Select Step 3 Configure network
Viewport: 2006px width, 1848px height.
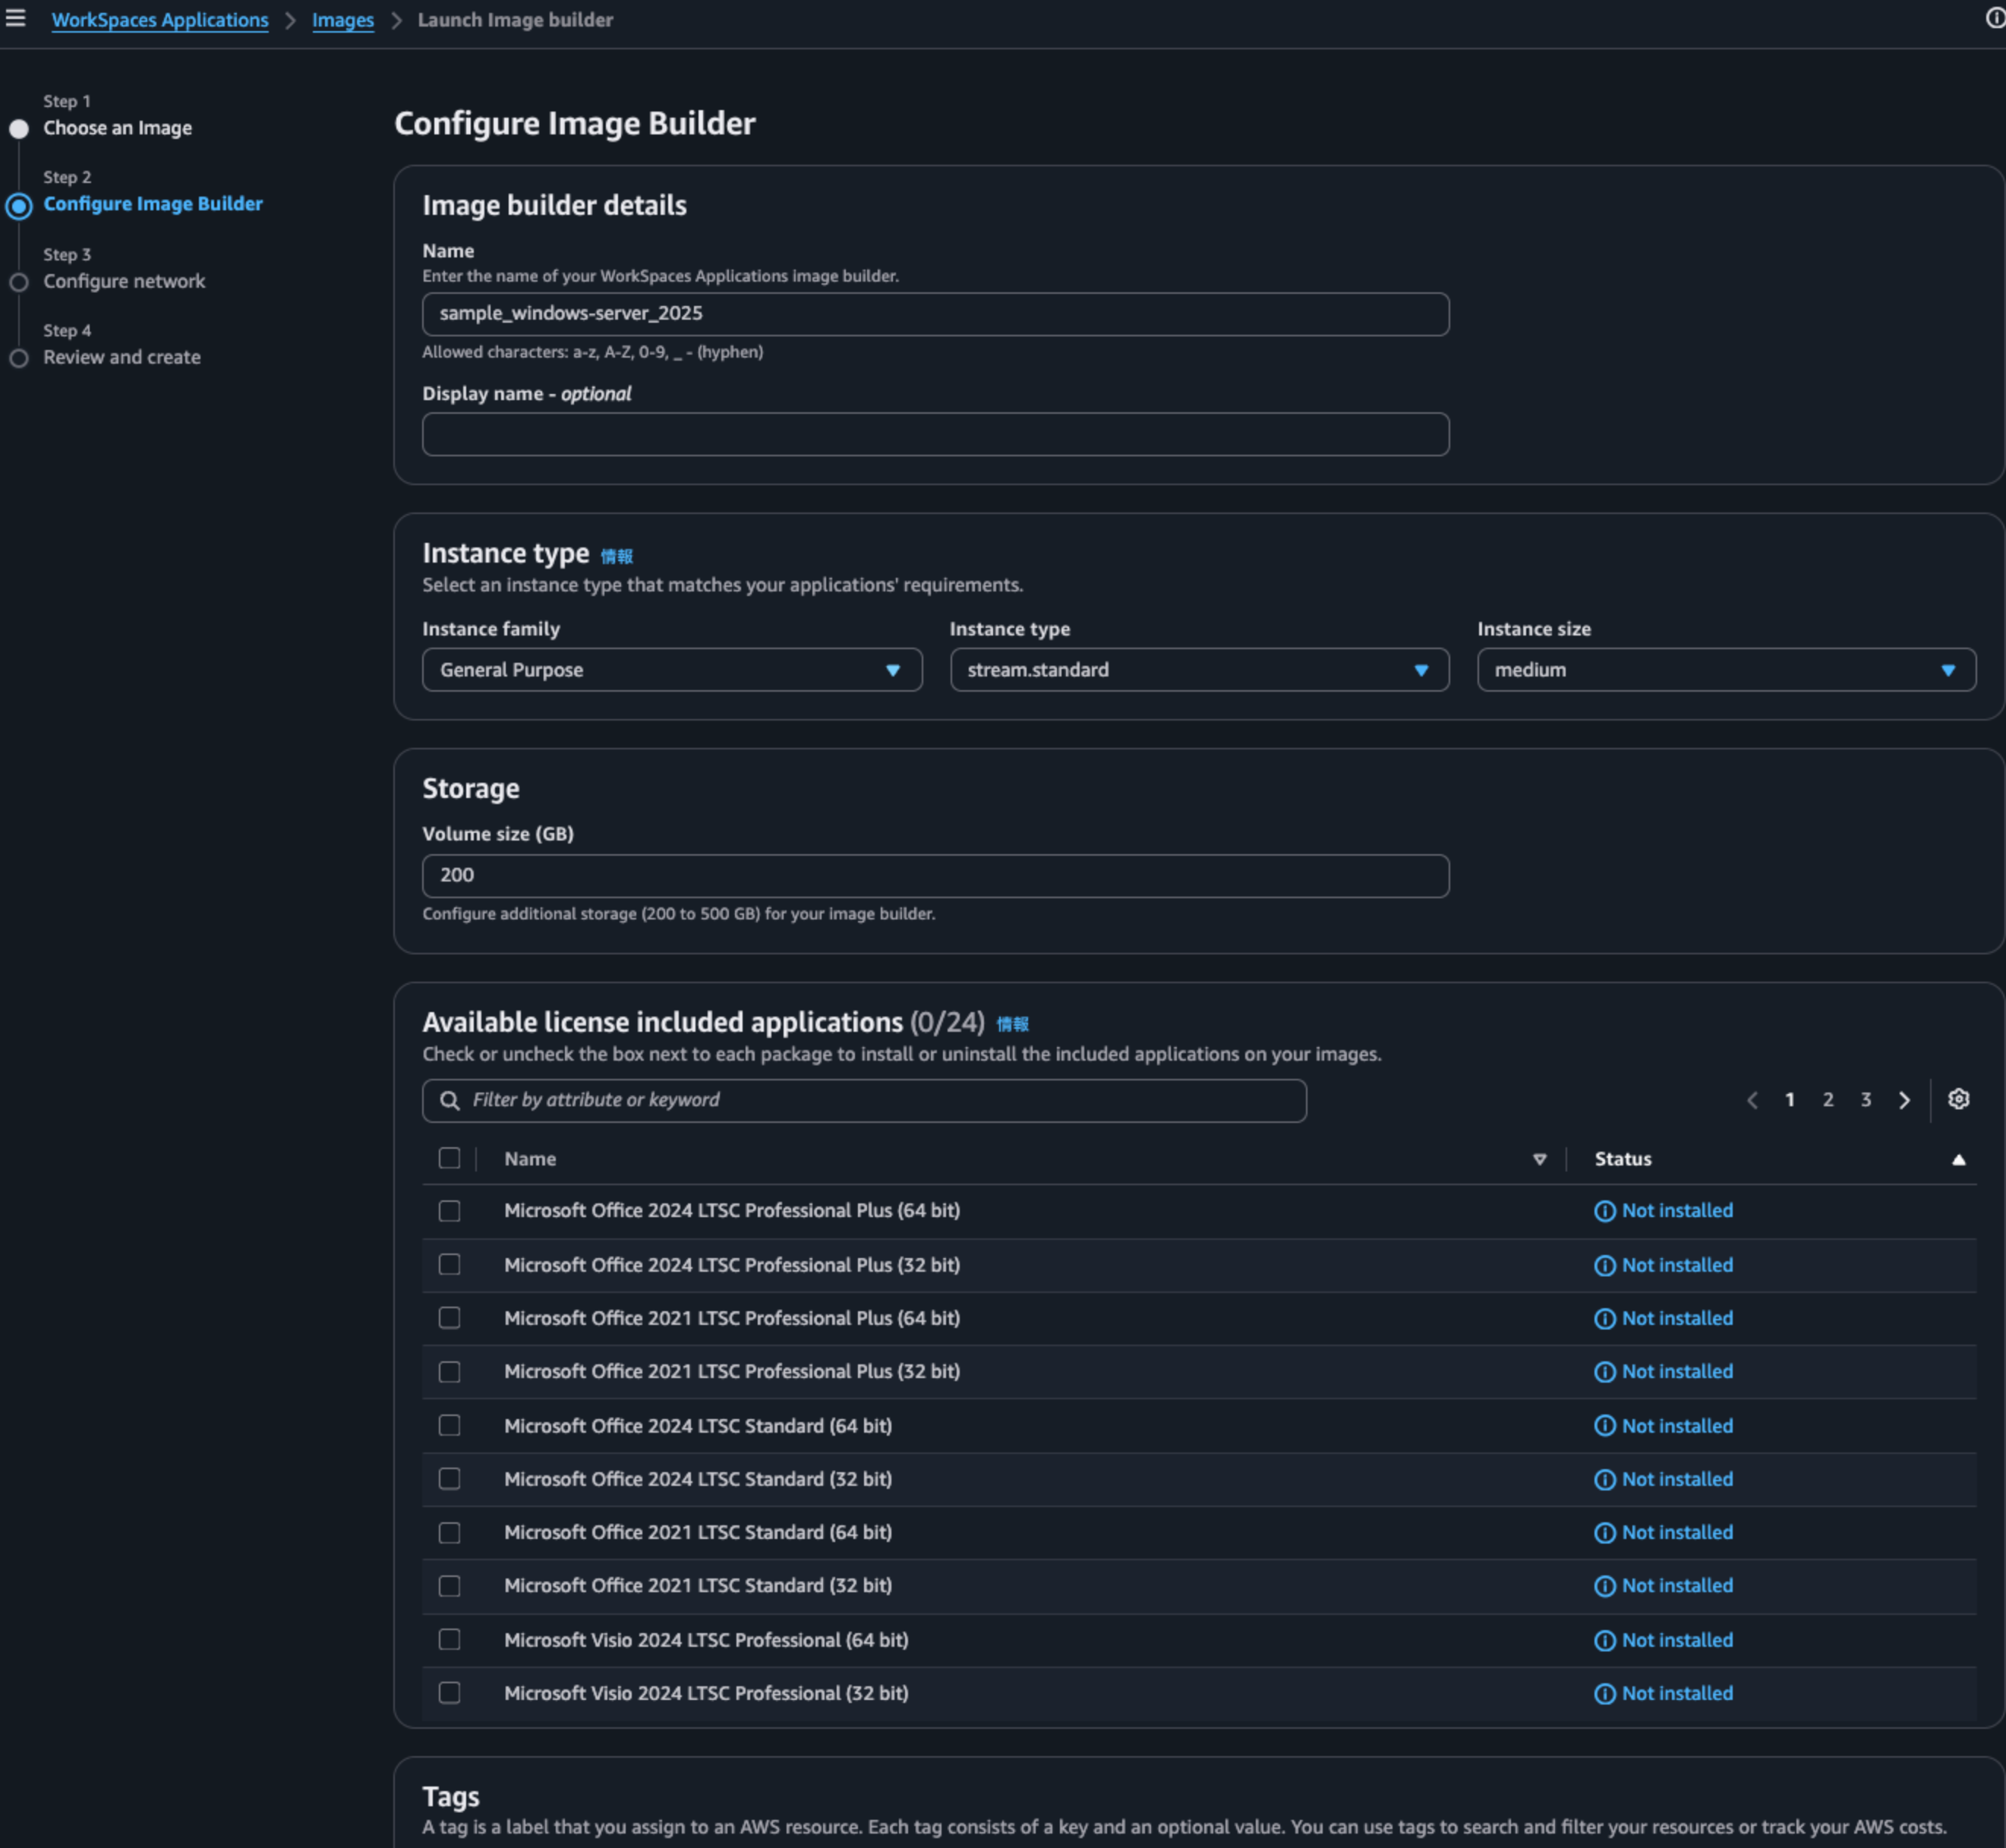click(124, 281)
